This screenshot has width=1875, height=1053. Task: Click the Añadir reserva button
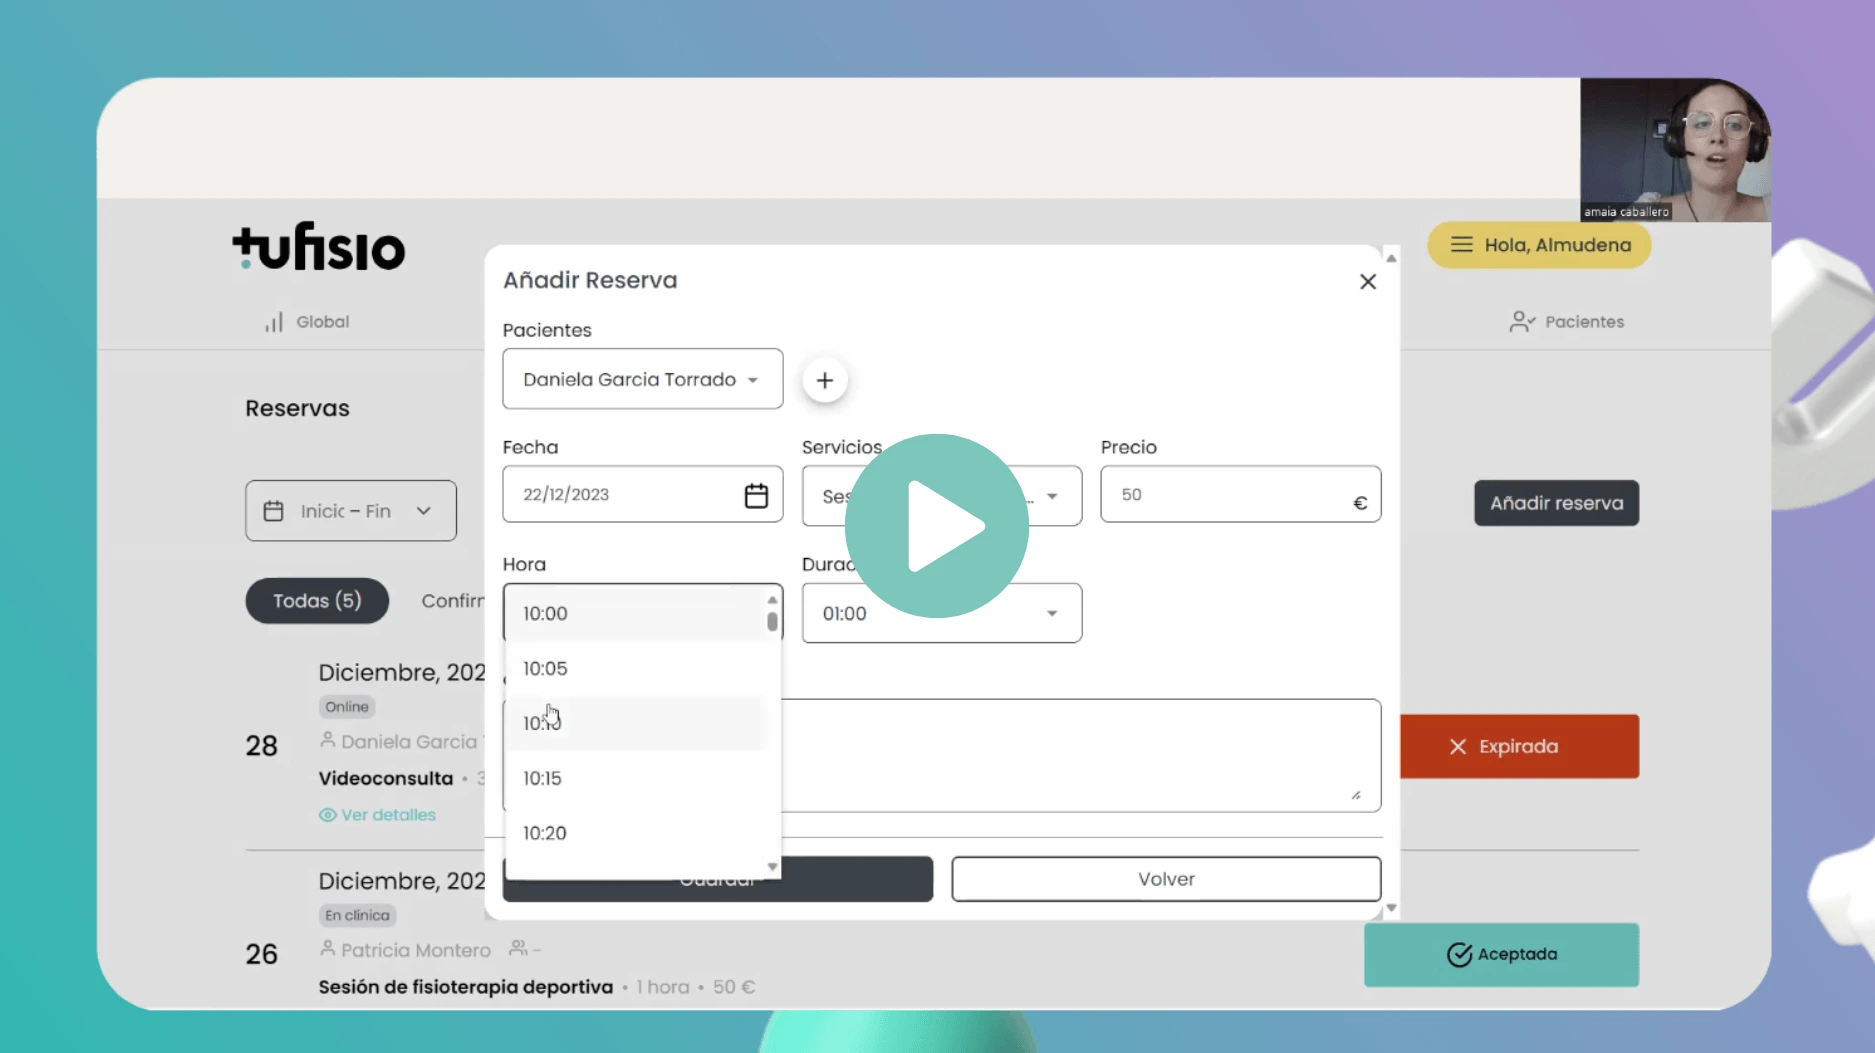(x=1556, y=503)
